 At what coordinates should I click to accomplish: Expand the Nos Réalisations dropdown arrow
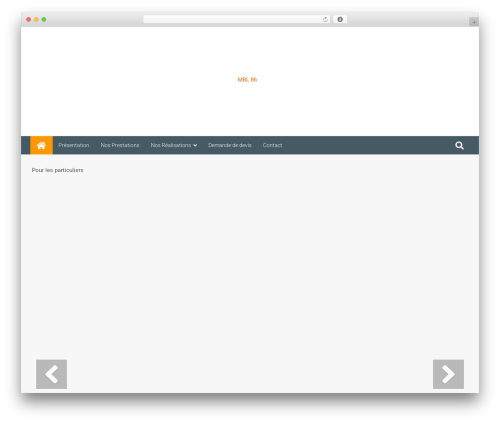[195, 145]
